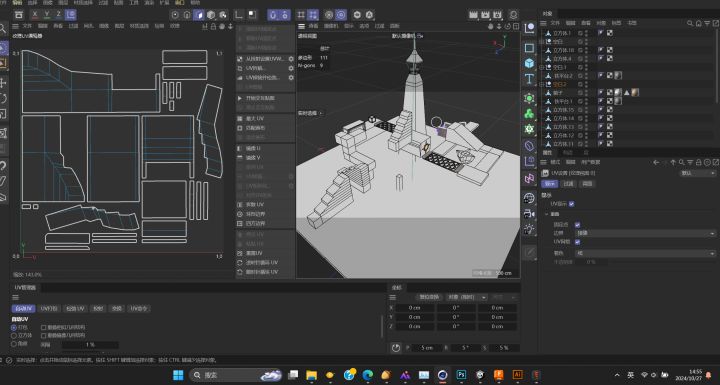
Task: Open the 实时选择 viewport dropdown
Action: tap(311, 113)
